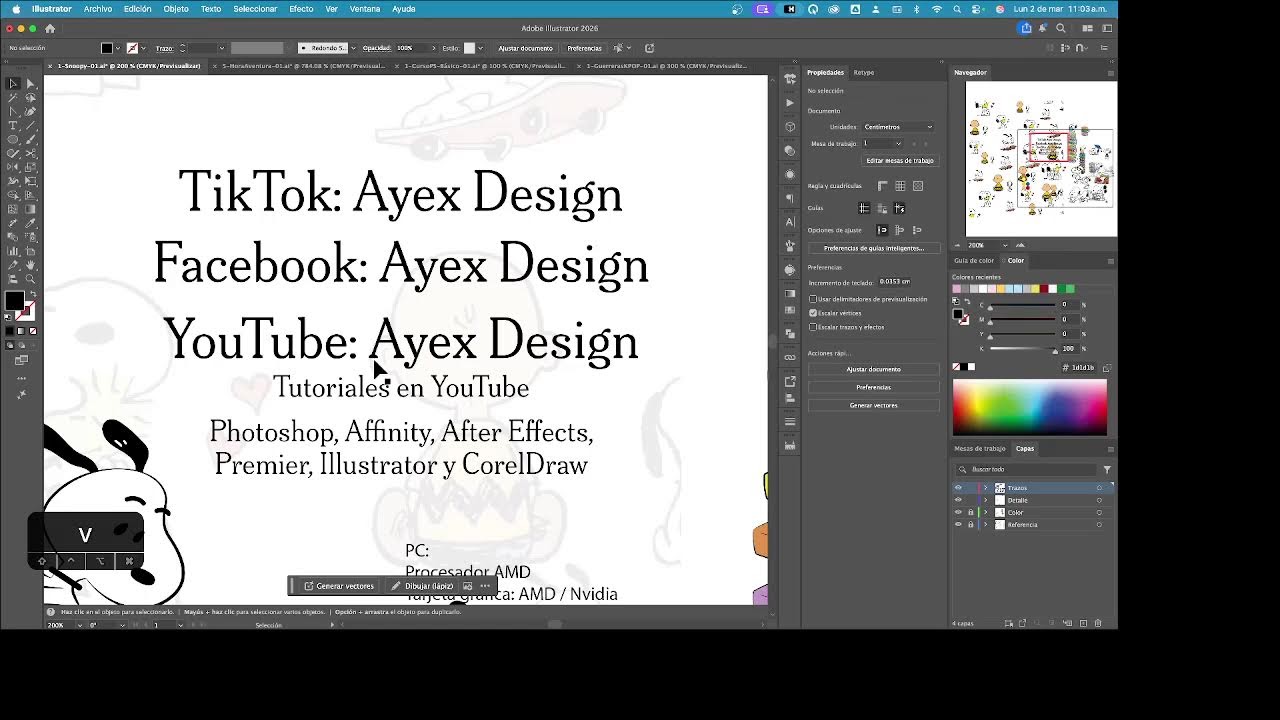Click the Navegador document thumbnail
The image size is (1280, 720).
pyautogui.click(x=1041, y=158)
